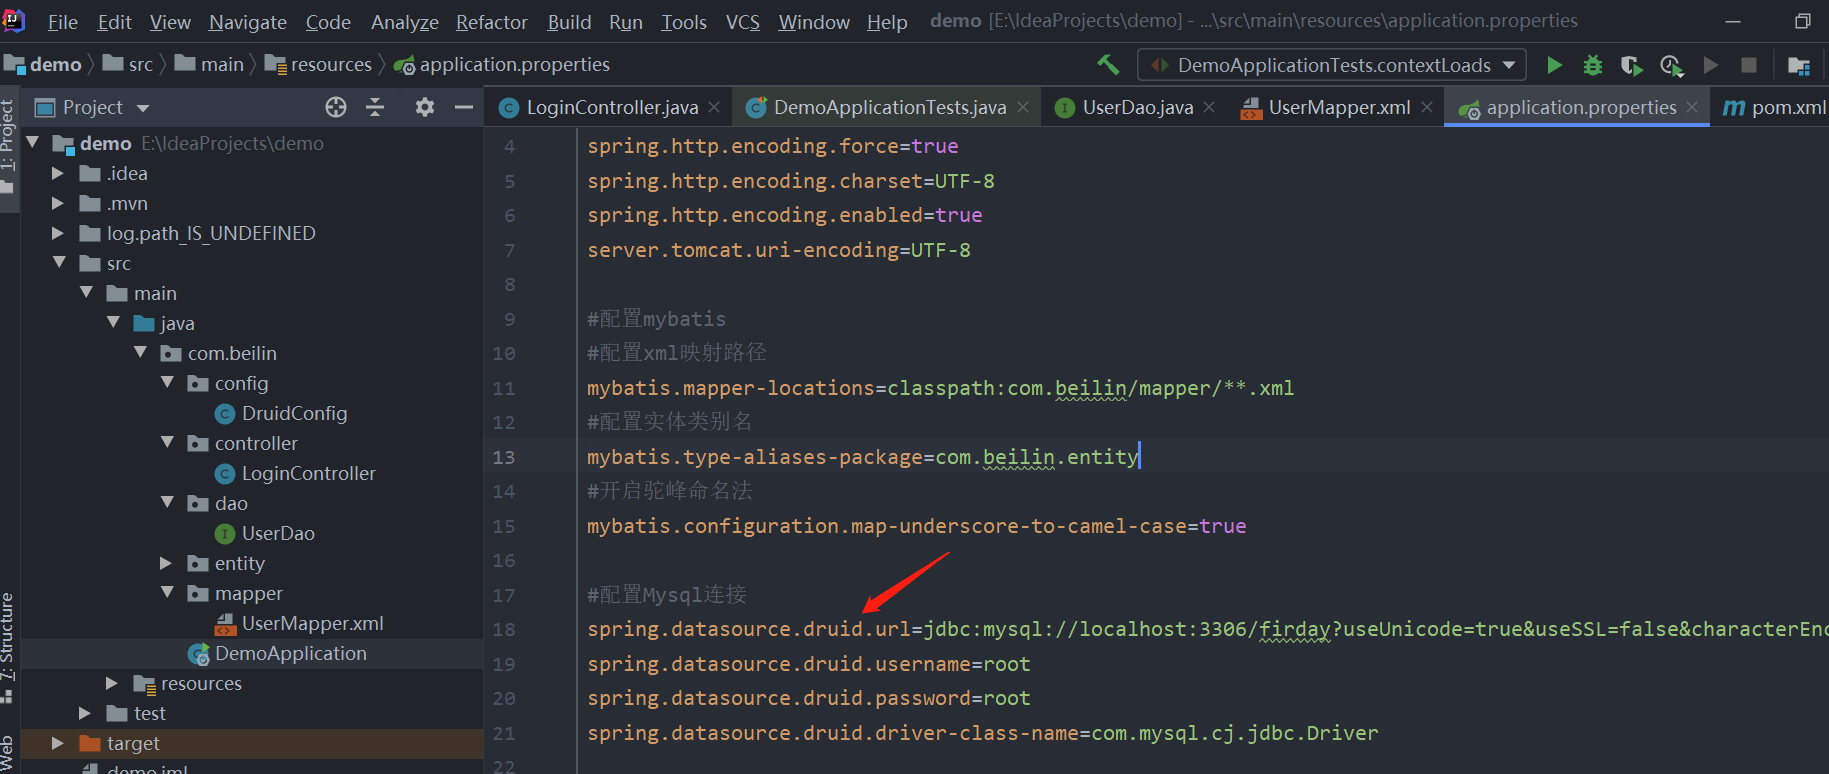Click the Run with Profiler icon

(x=1671, y=65)
